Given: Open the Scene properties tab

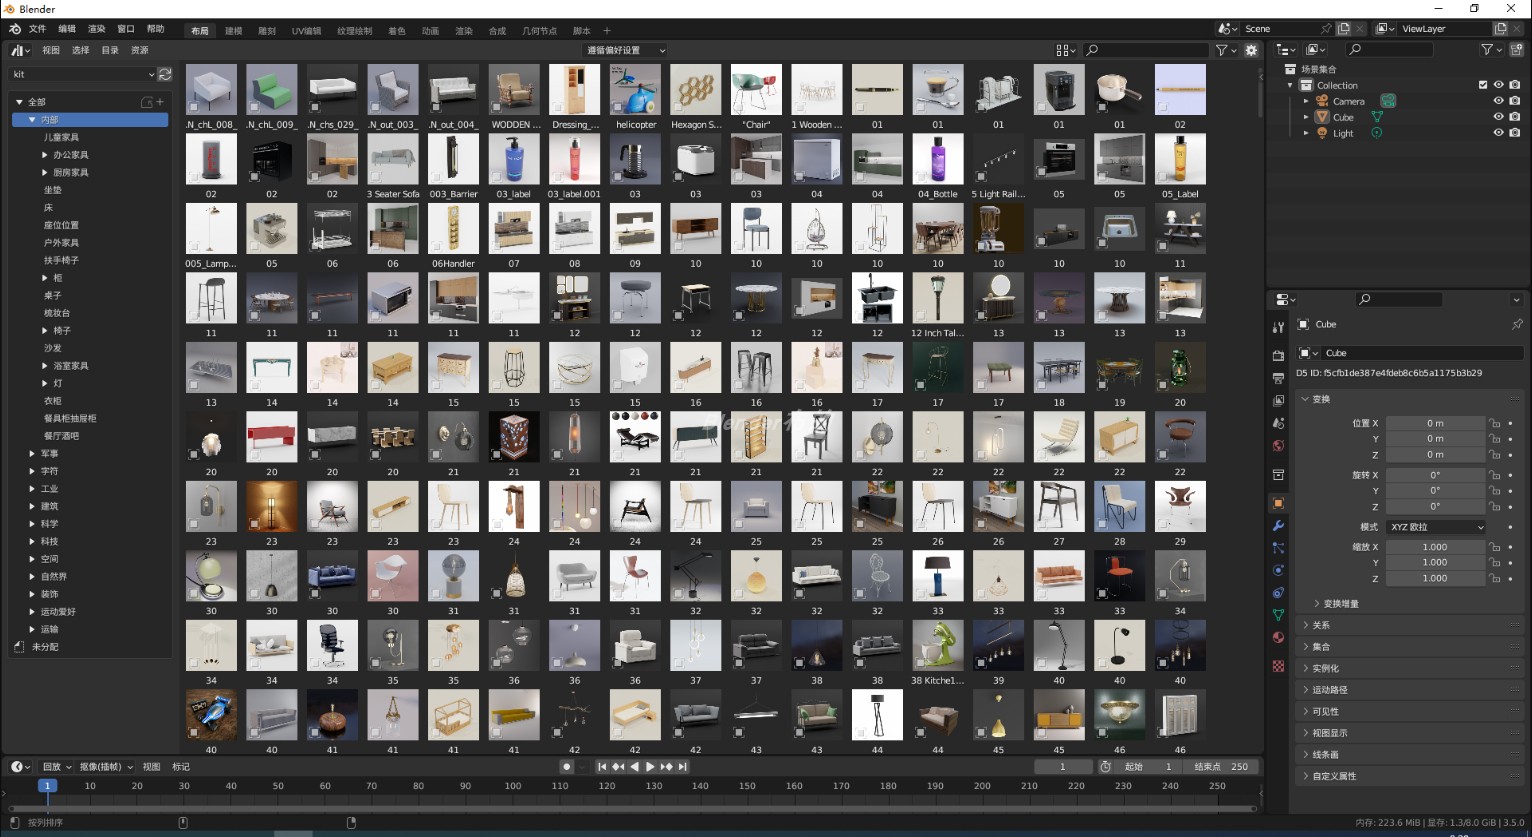Looking at the screenshot, I should coord(1278,424).
